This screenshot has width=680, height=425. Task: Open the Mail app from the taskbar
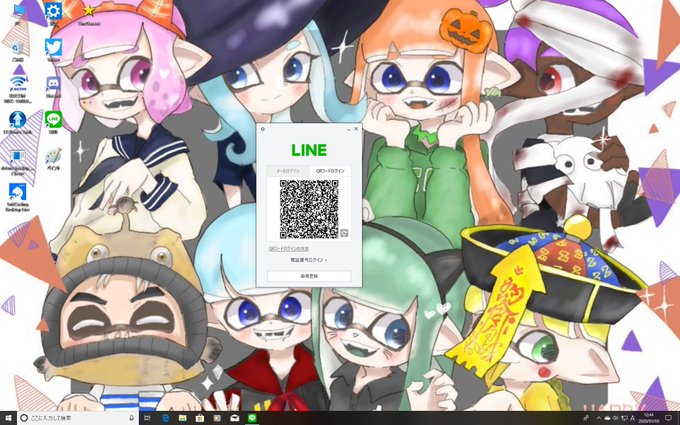pos(235,418)
